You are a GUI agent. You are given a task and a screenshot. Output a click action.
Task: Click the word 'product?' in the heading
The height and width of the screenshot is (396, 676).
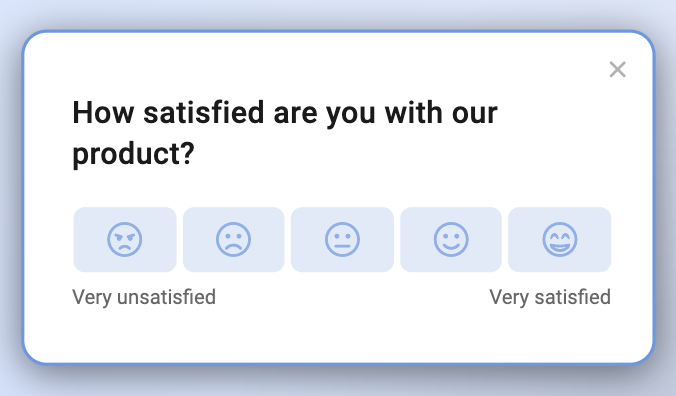(x=134, y=154)
